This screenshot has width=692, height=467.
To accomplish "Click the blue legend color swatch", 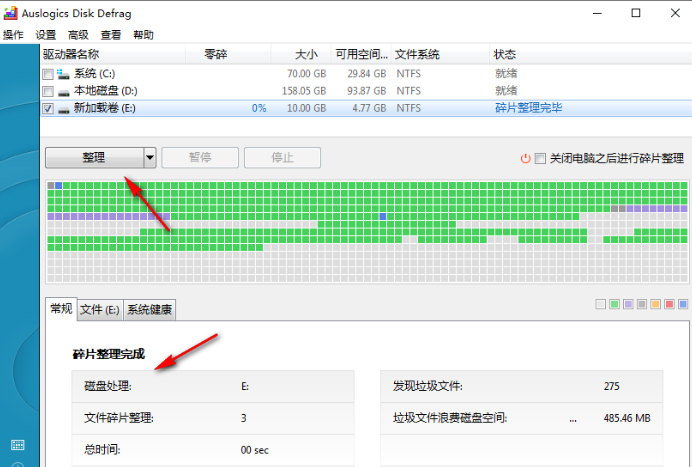I will [683, 304].
